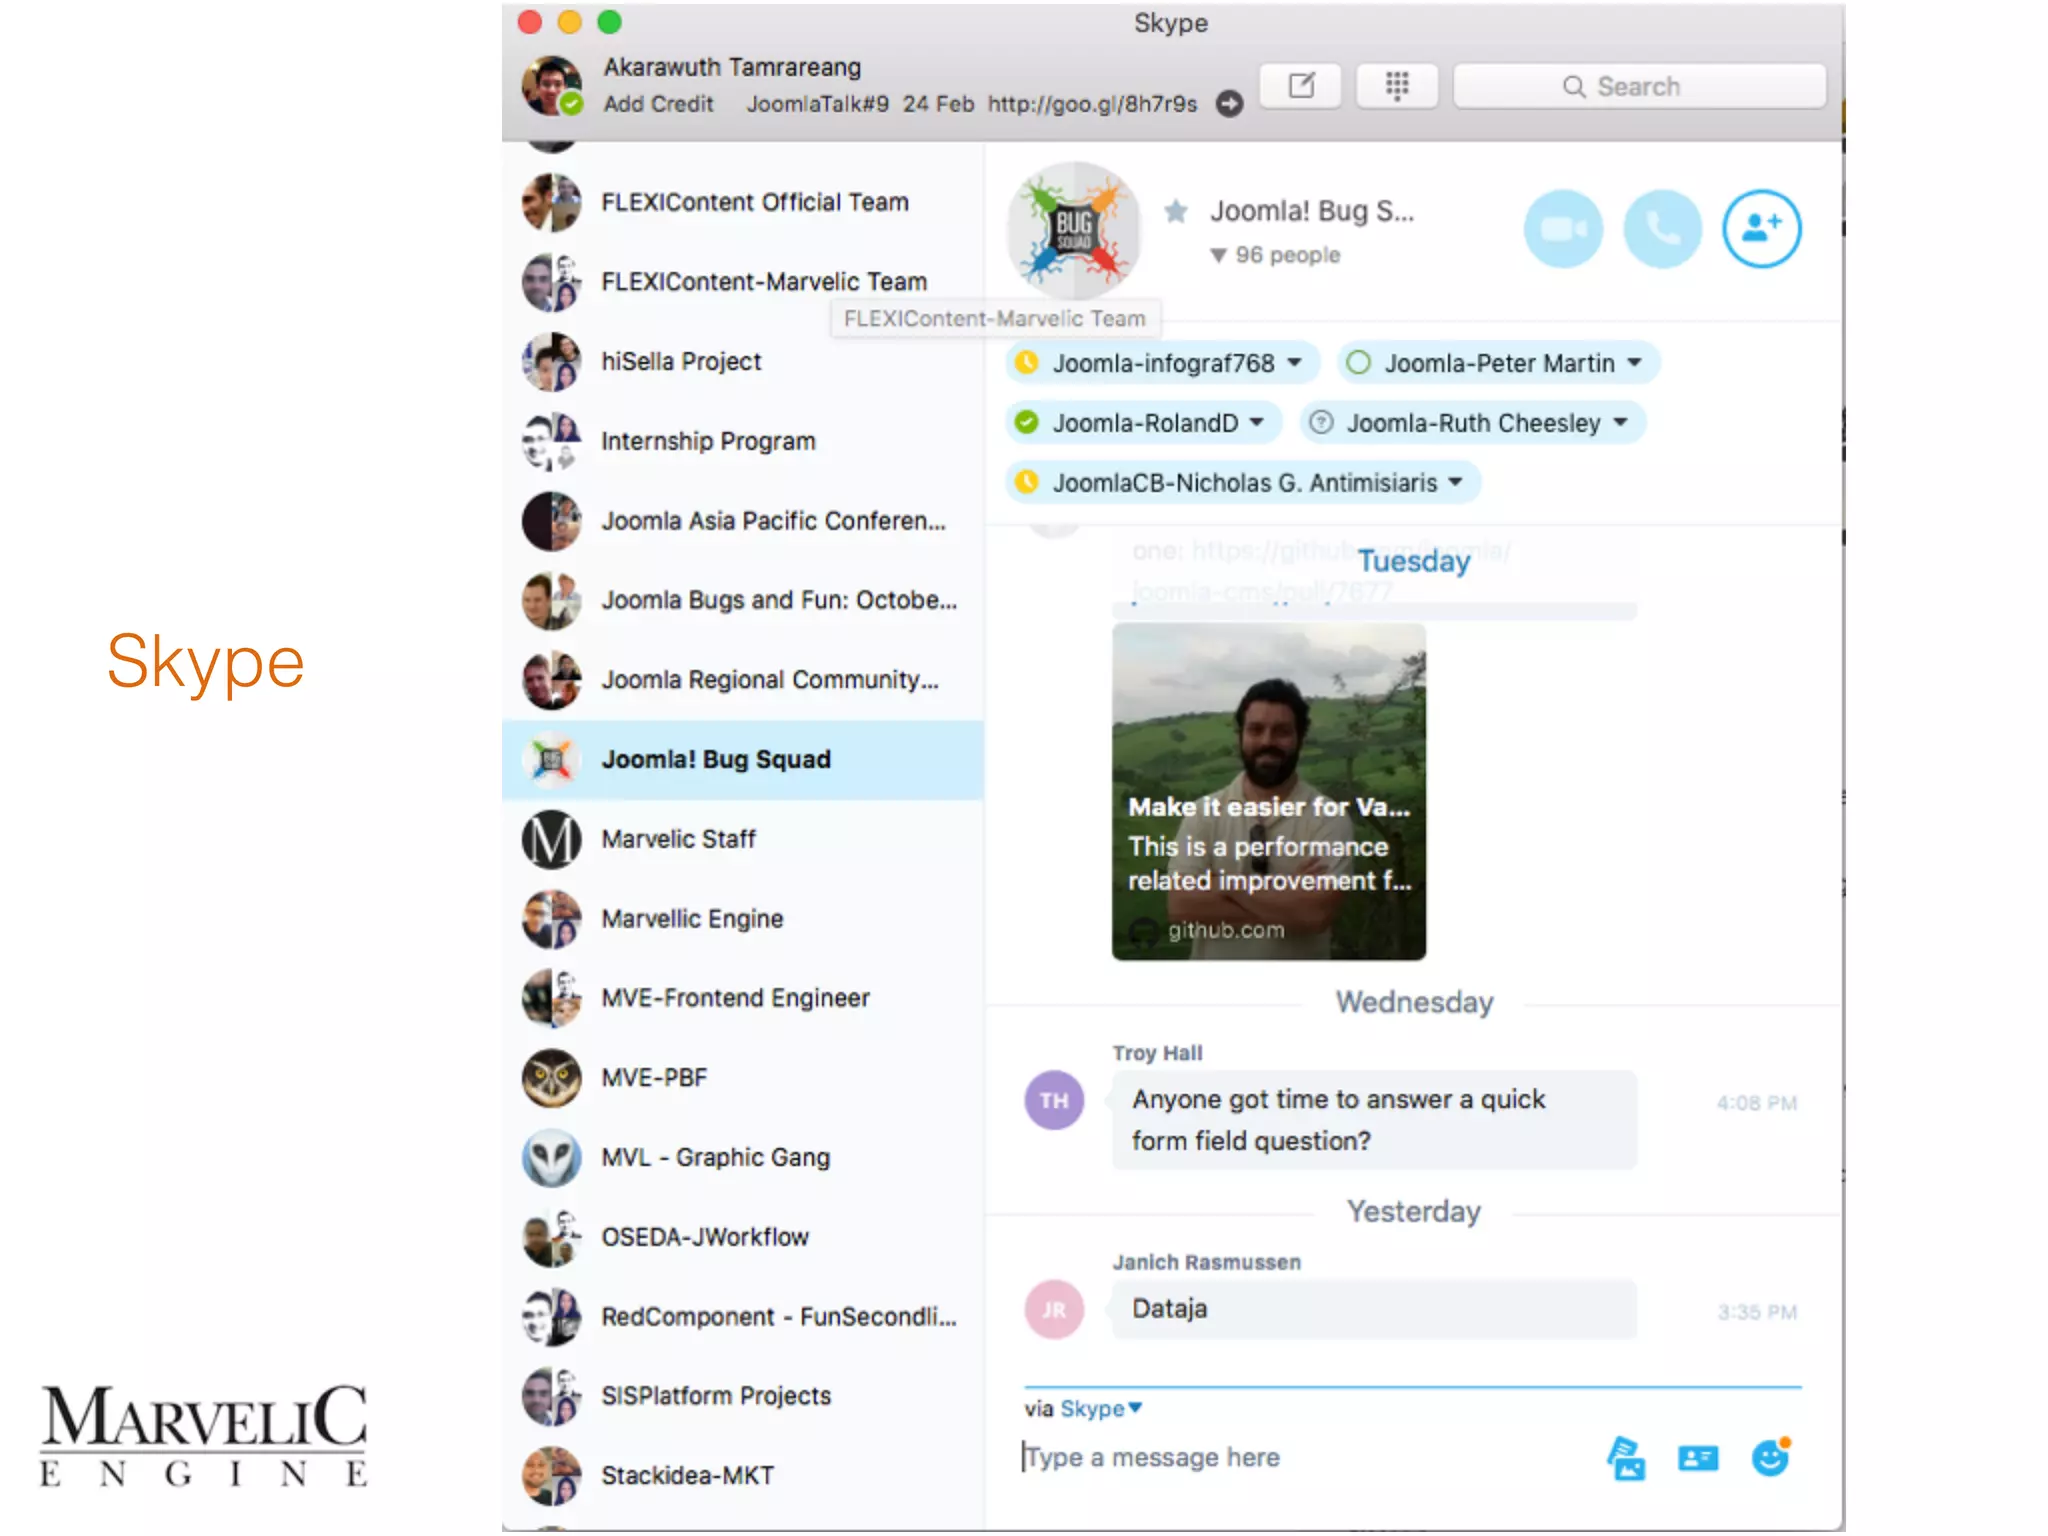Open SISPlatform Projects conversation

(743, 1396)
